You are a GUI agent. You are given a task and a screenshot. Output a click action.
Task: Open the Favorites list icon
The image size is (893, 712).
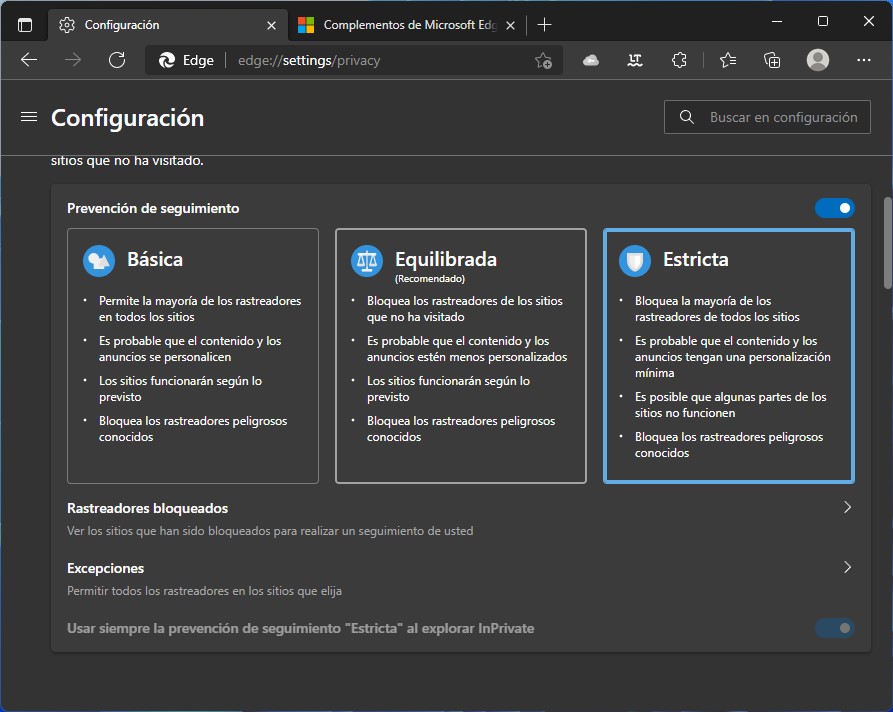(727, 60)
